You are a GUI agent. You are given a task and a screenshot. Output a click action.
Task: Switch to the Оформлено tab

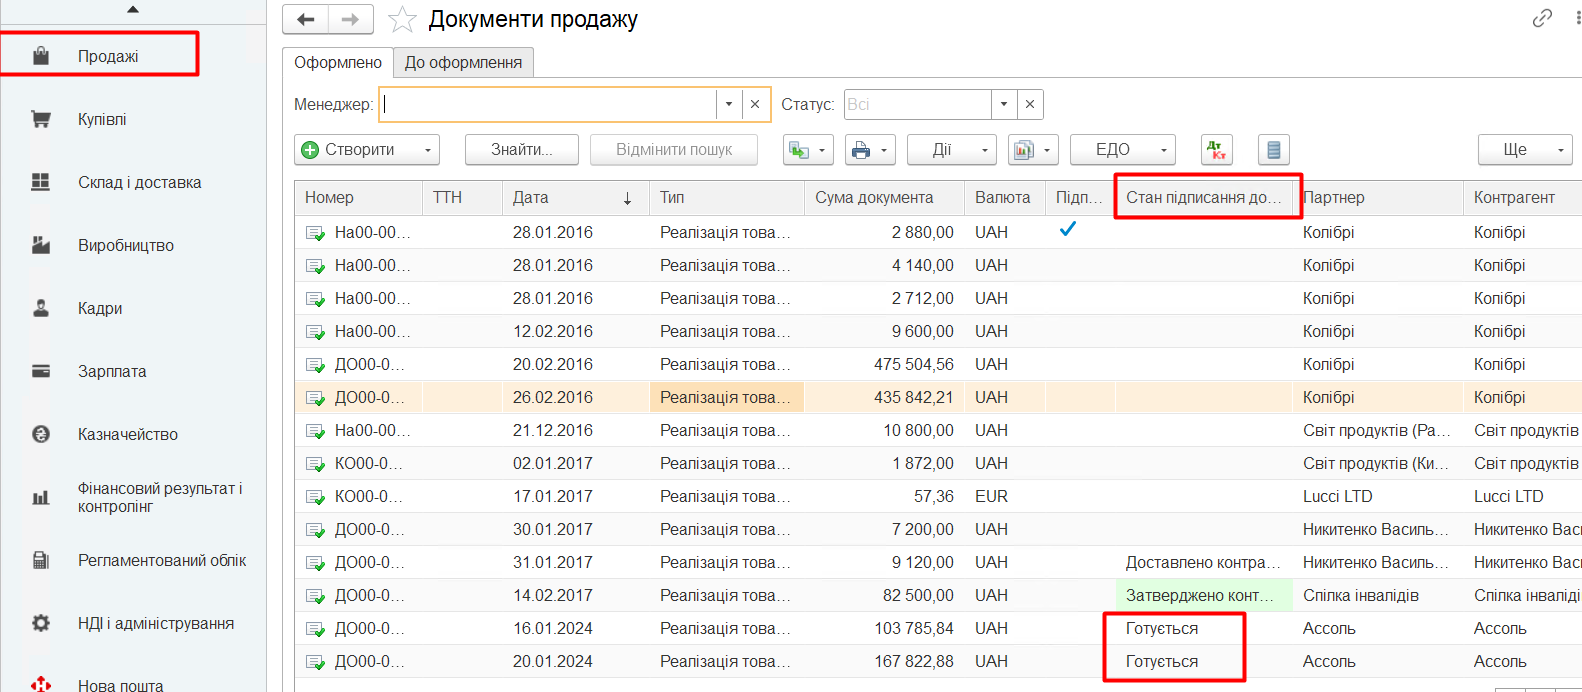pos(338,62)
